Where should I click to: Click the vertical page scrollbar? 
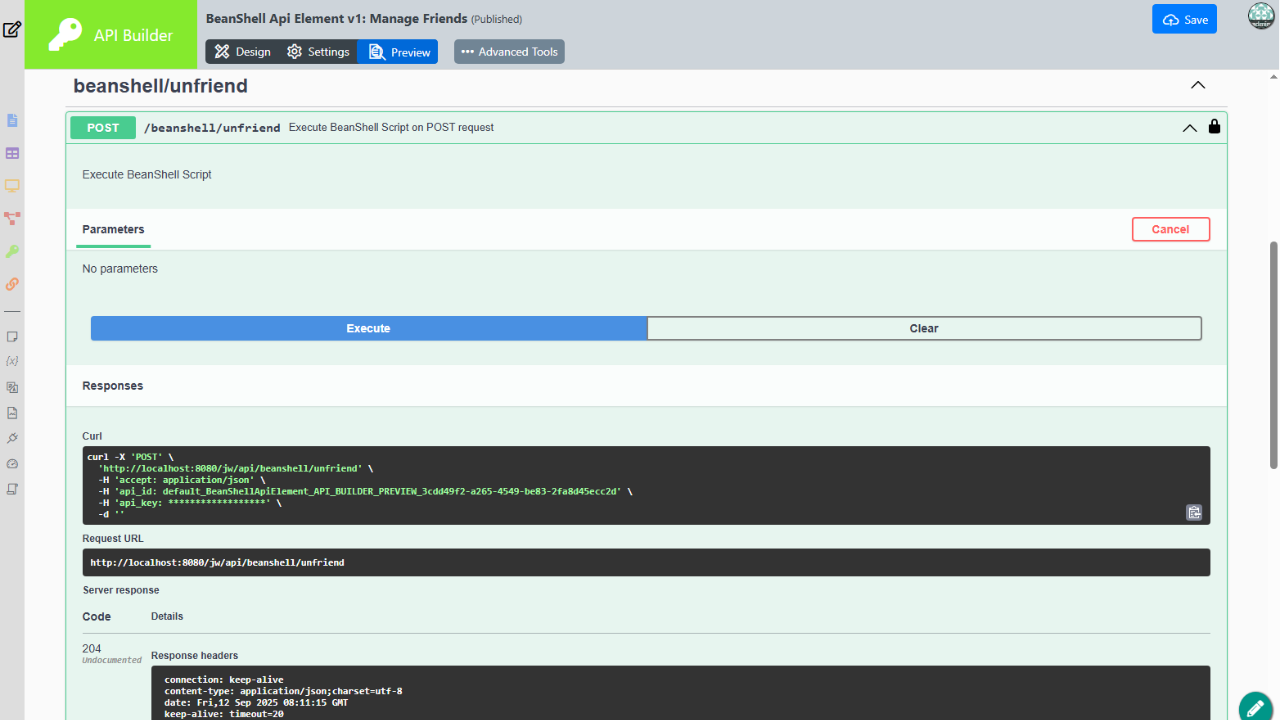coord(1273,354)
